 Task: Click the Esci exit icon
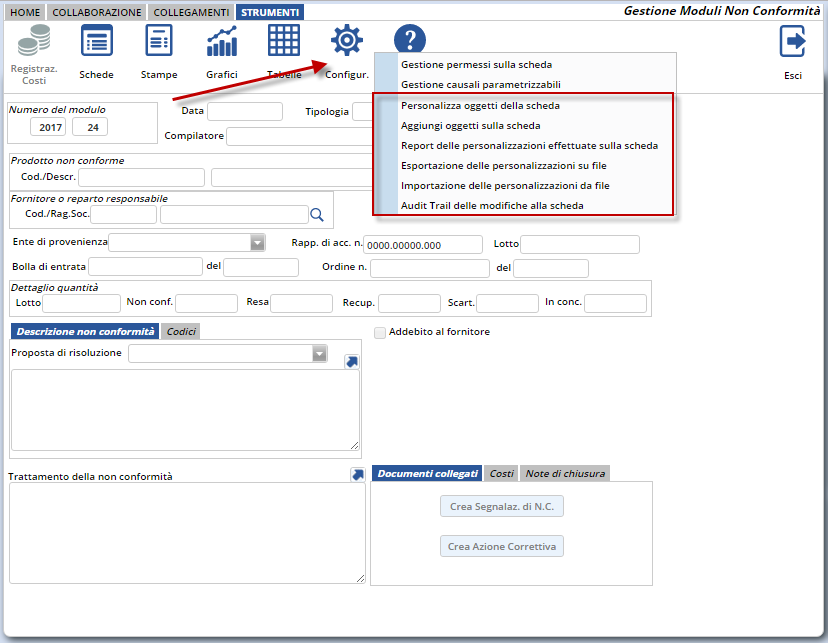click(x=792, y=42)
